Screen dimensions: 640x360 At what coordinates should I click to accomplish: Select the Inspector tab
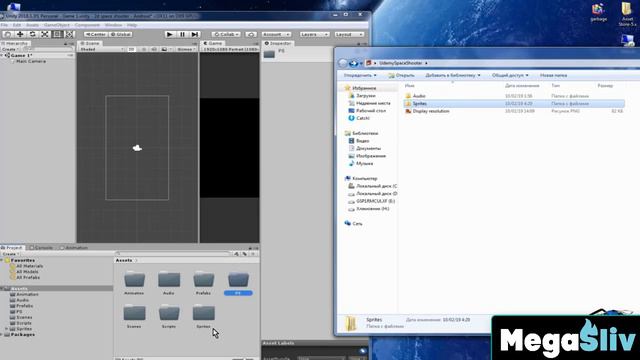(x=278, y=43)
